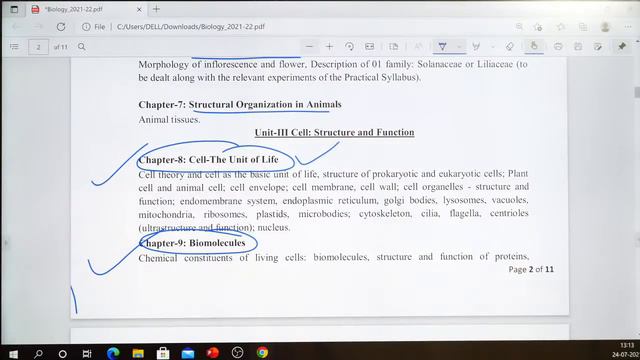
Task: Save the PDF document
Action: [578, 47]
